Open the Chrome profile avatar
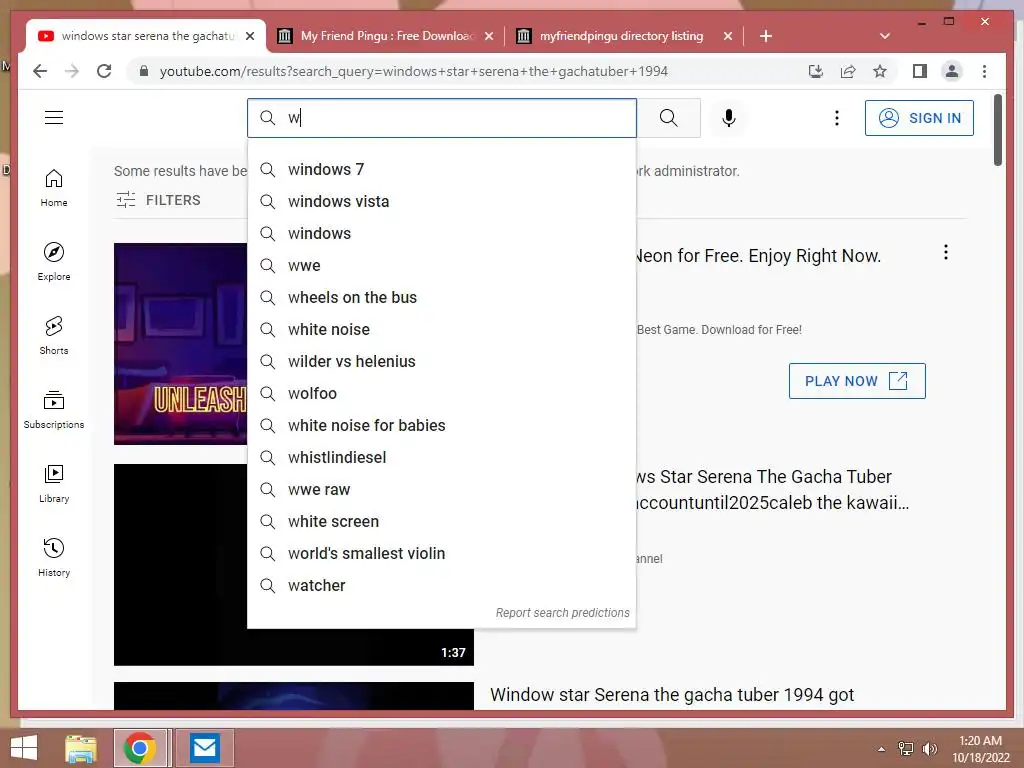 point(952,71)
